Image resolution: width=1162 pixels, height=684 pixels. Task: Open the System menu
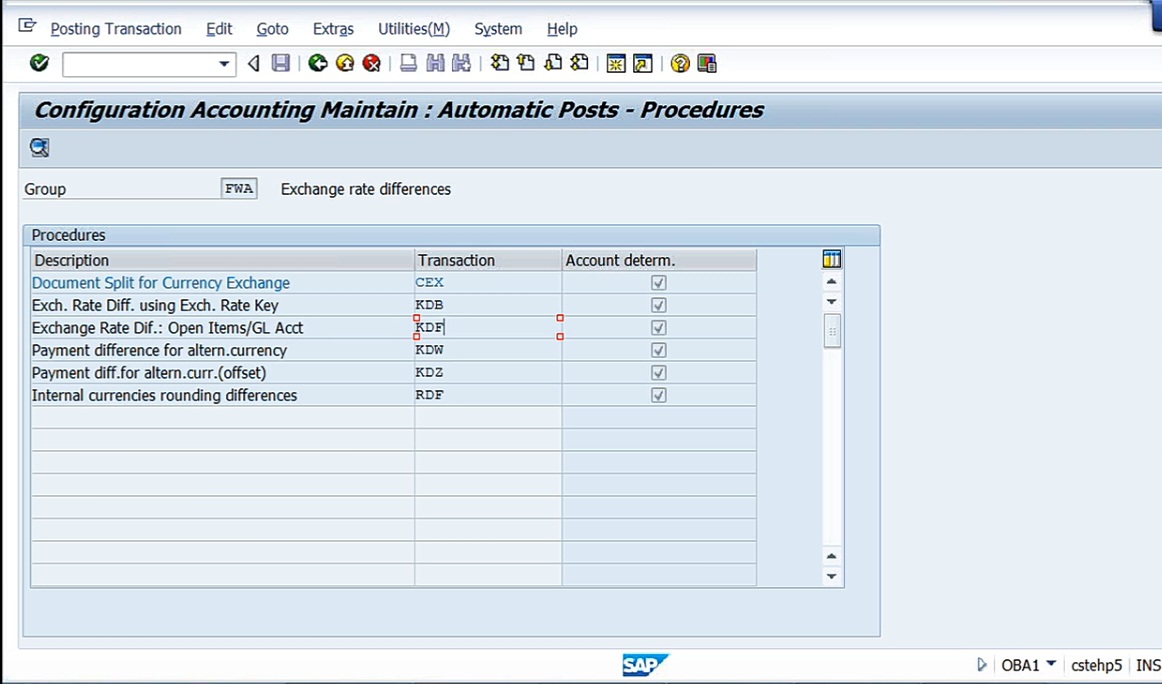498,29
